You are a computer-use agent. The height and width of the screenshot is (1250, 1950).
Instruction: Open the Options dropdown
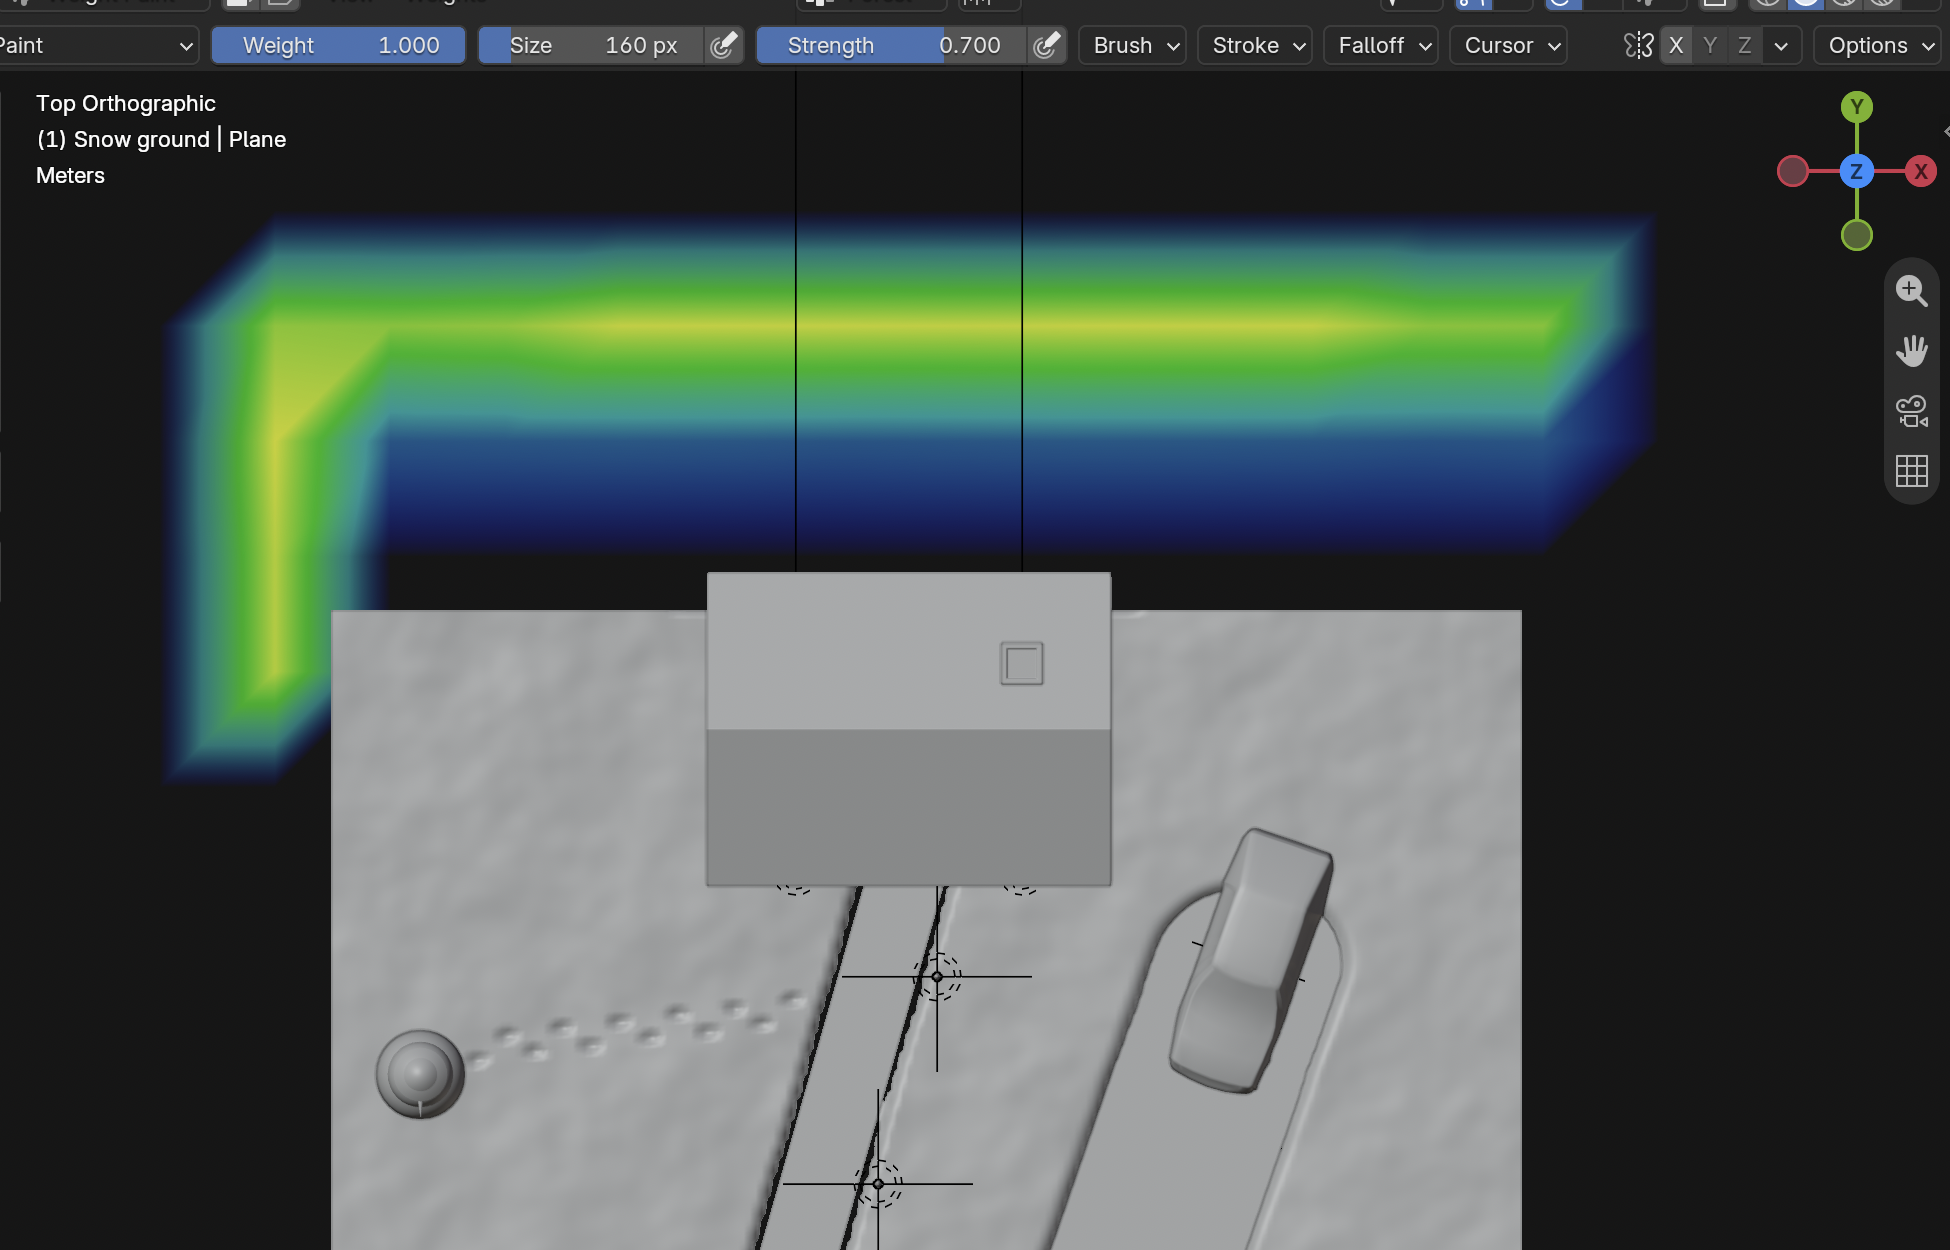(x=1877, y=46)
